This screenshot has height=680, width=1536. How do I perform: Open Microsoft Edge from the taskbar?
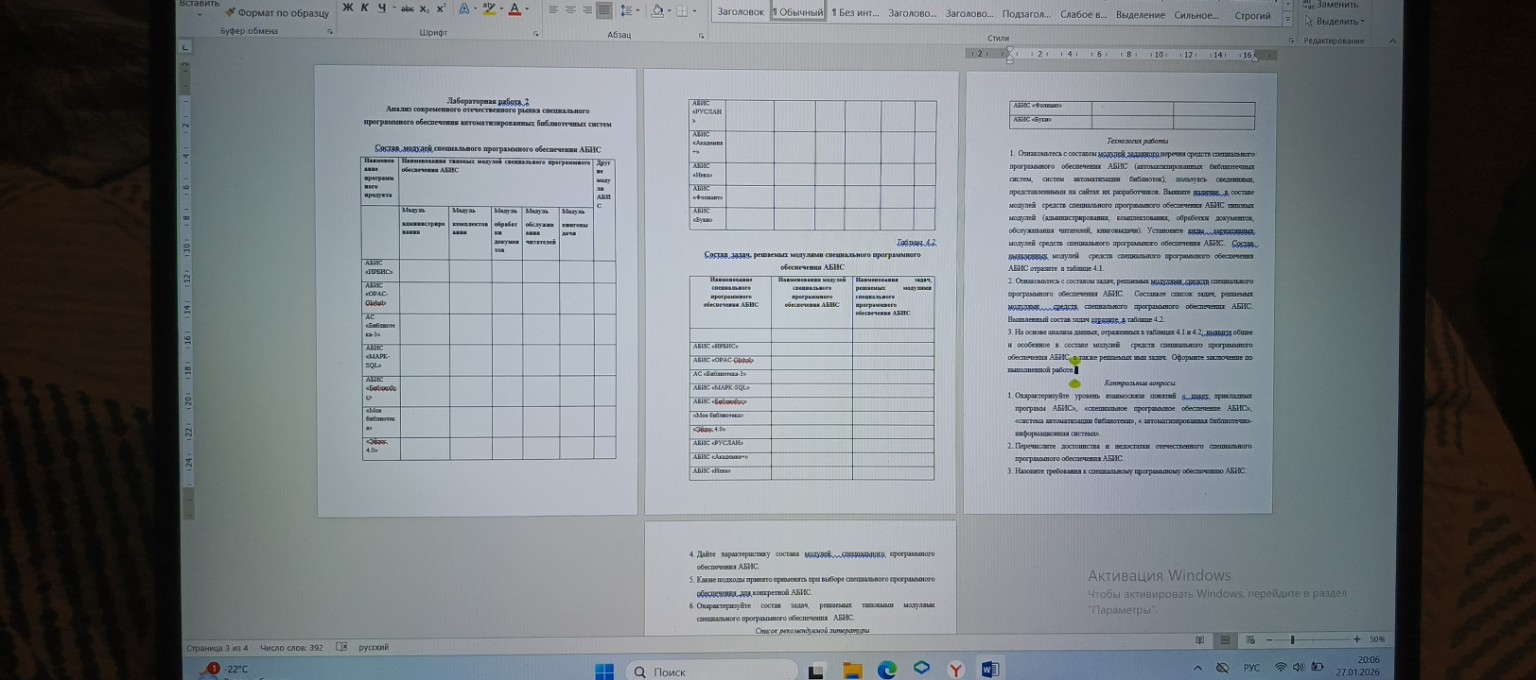tap(887, 669)
